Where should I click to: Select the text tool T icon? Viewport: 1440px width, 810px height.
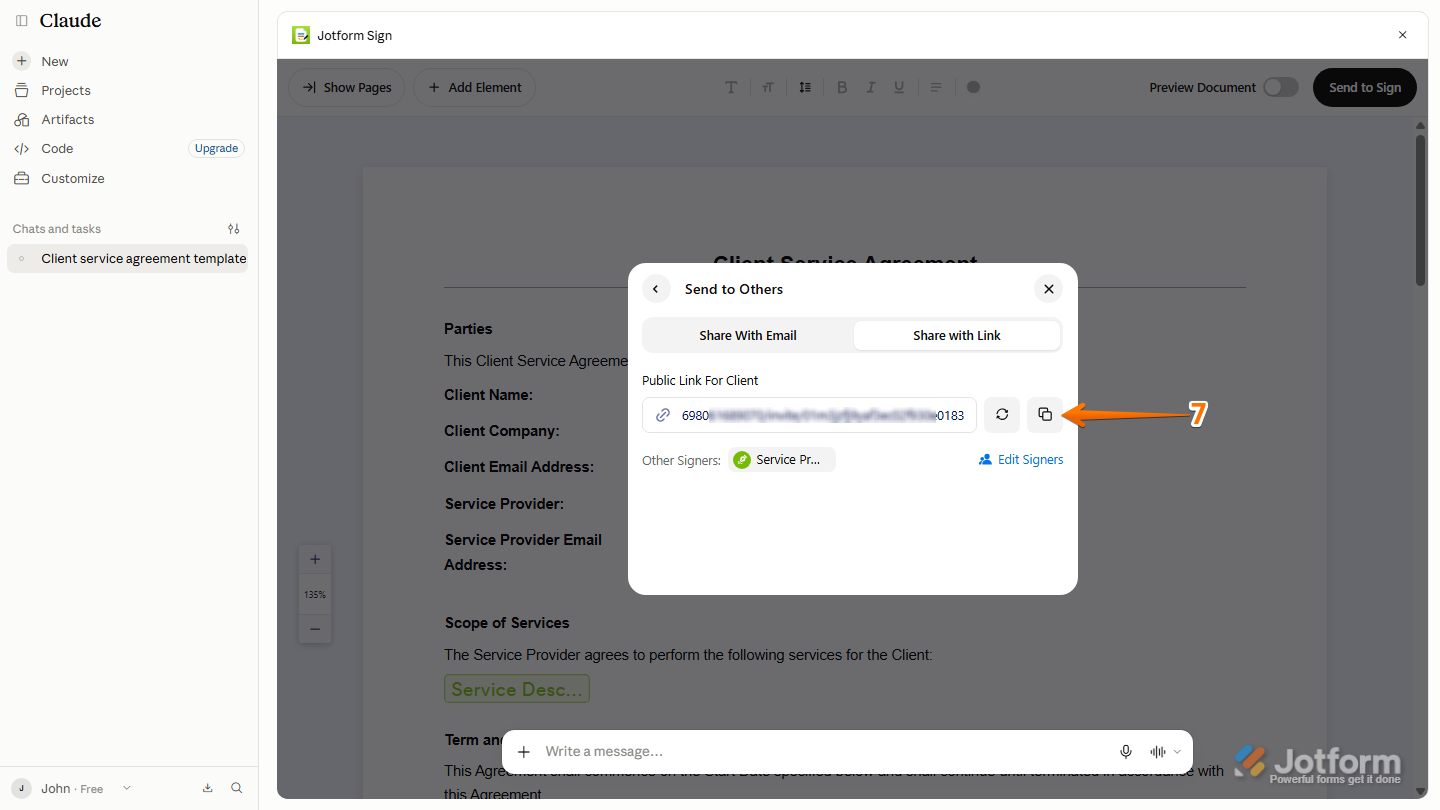731,87
